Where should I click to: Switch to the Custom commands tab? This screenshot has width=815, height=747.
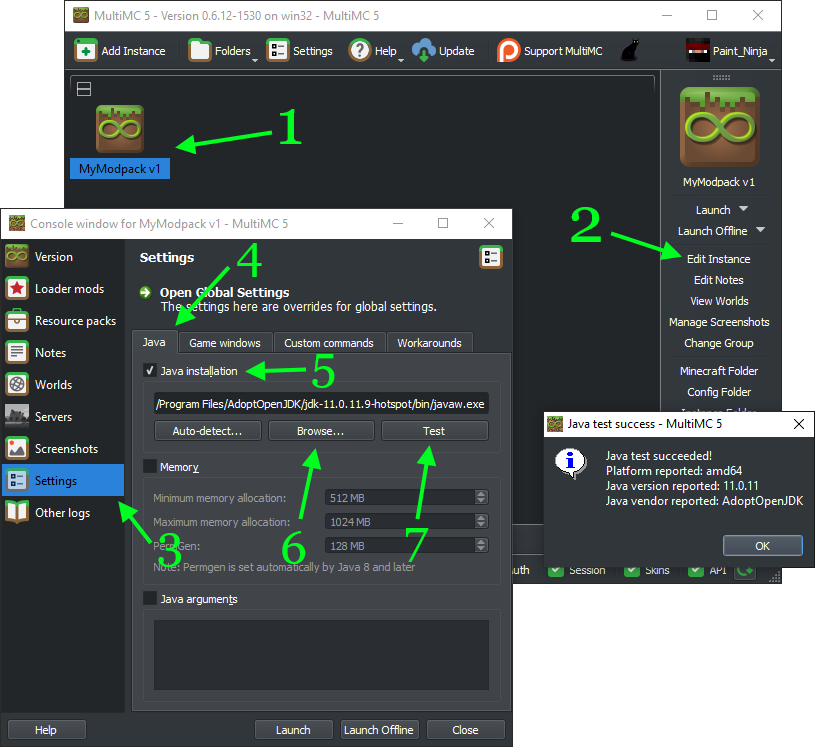pos(329,343)
